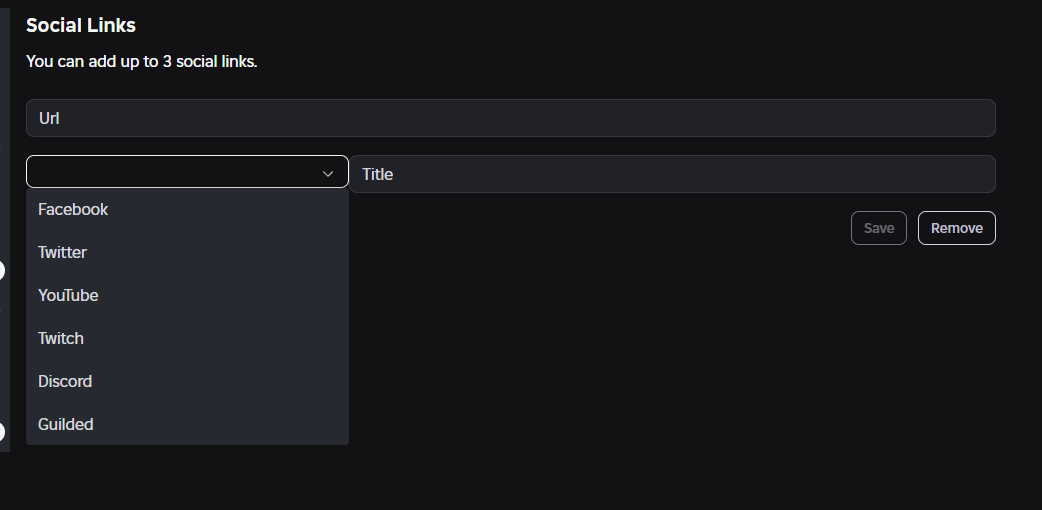Image resolution: width=1042 pixels, height=510 pixels.
Task: Click the empty social type combo box
Action: click(x=187, y=172)
